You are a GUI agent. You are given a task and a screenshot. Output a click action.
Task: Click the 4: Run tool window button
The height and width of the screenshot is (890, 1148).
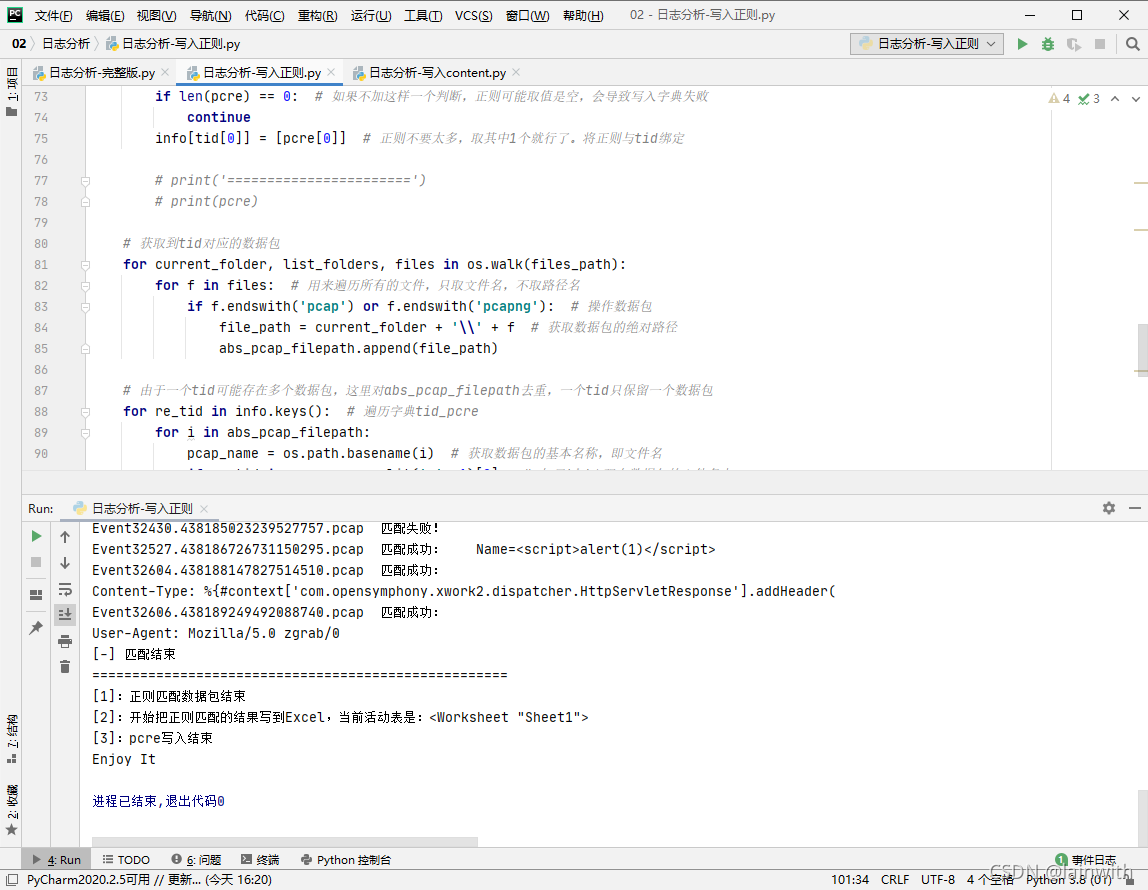pyautogui.click(x=56, y=859)
